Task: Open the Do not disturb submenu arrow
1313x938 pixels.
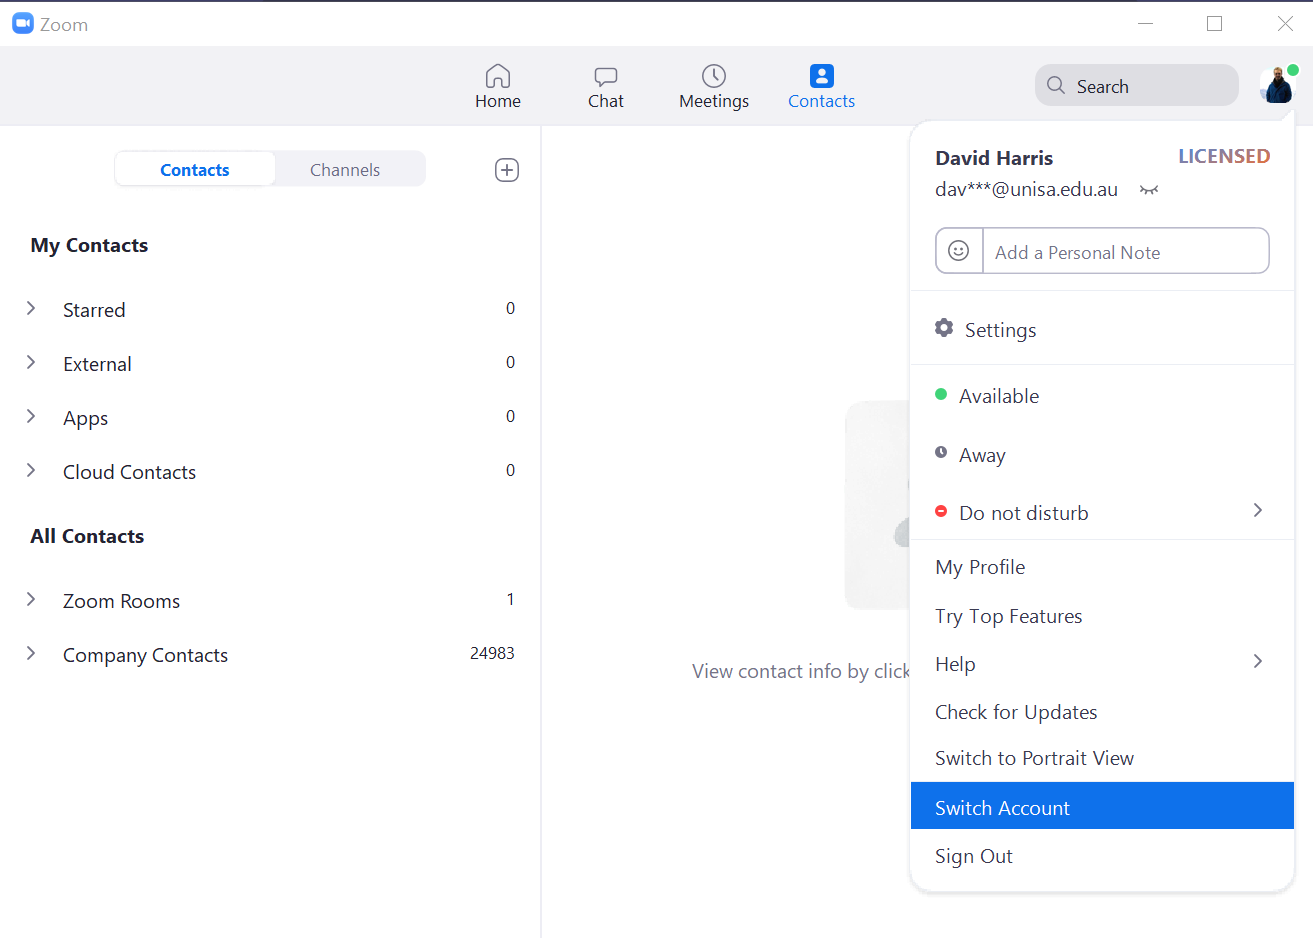Action: (x=1257, y=511)
